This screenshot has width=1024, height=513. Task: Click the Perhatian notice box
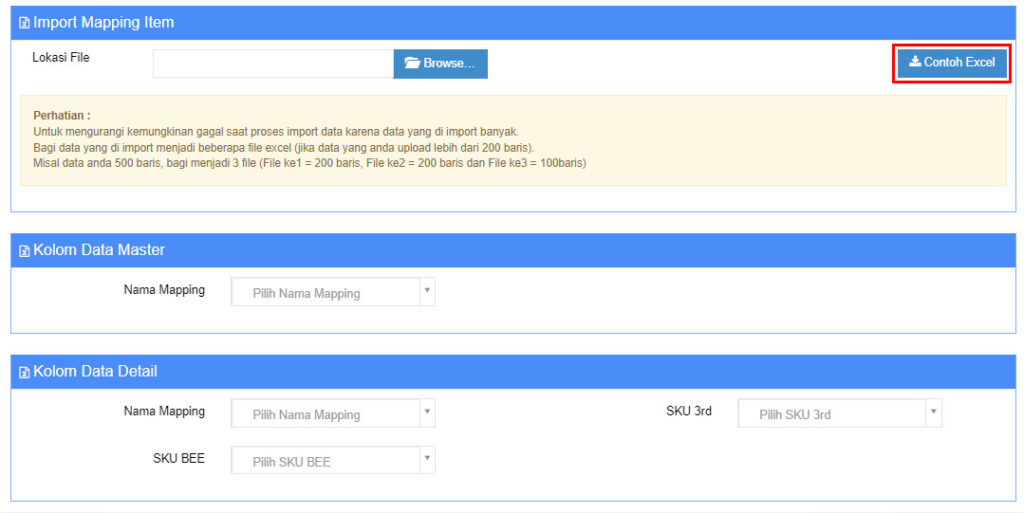512,140
